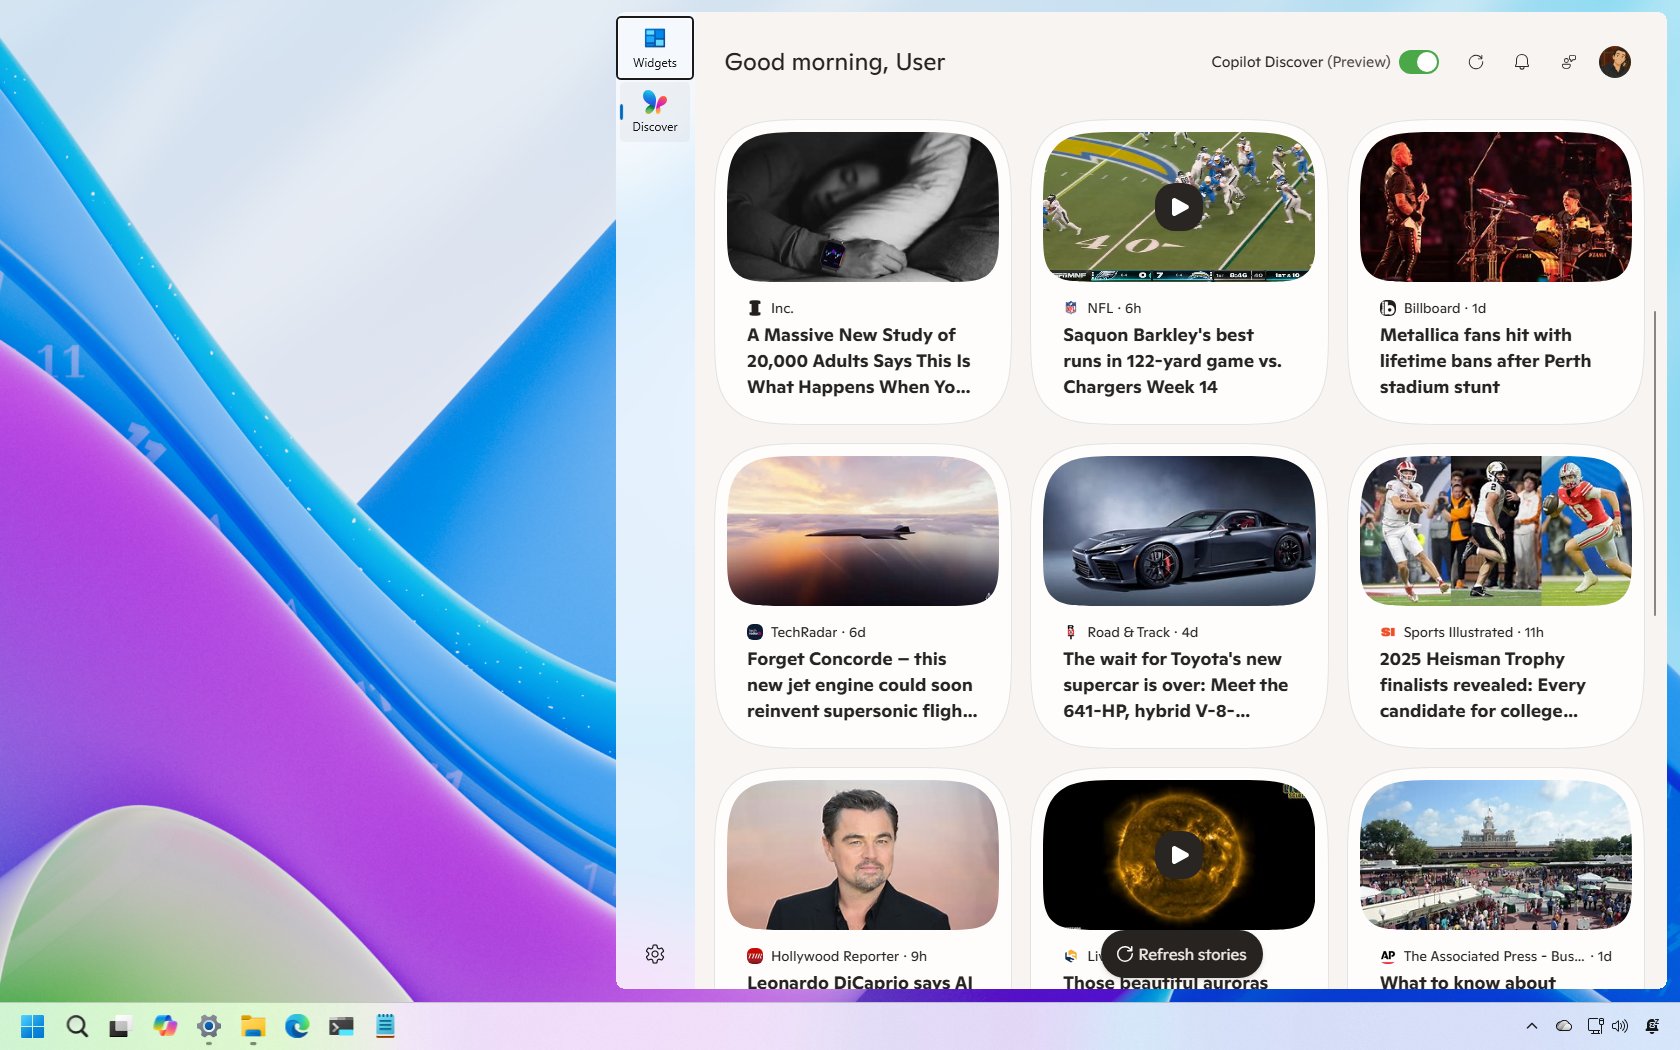Open 'The wait for Toyota's new supercar' headline
Viewport: 1680px width, 1050px height.
1175,685
